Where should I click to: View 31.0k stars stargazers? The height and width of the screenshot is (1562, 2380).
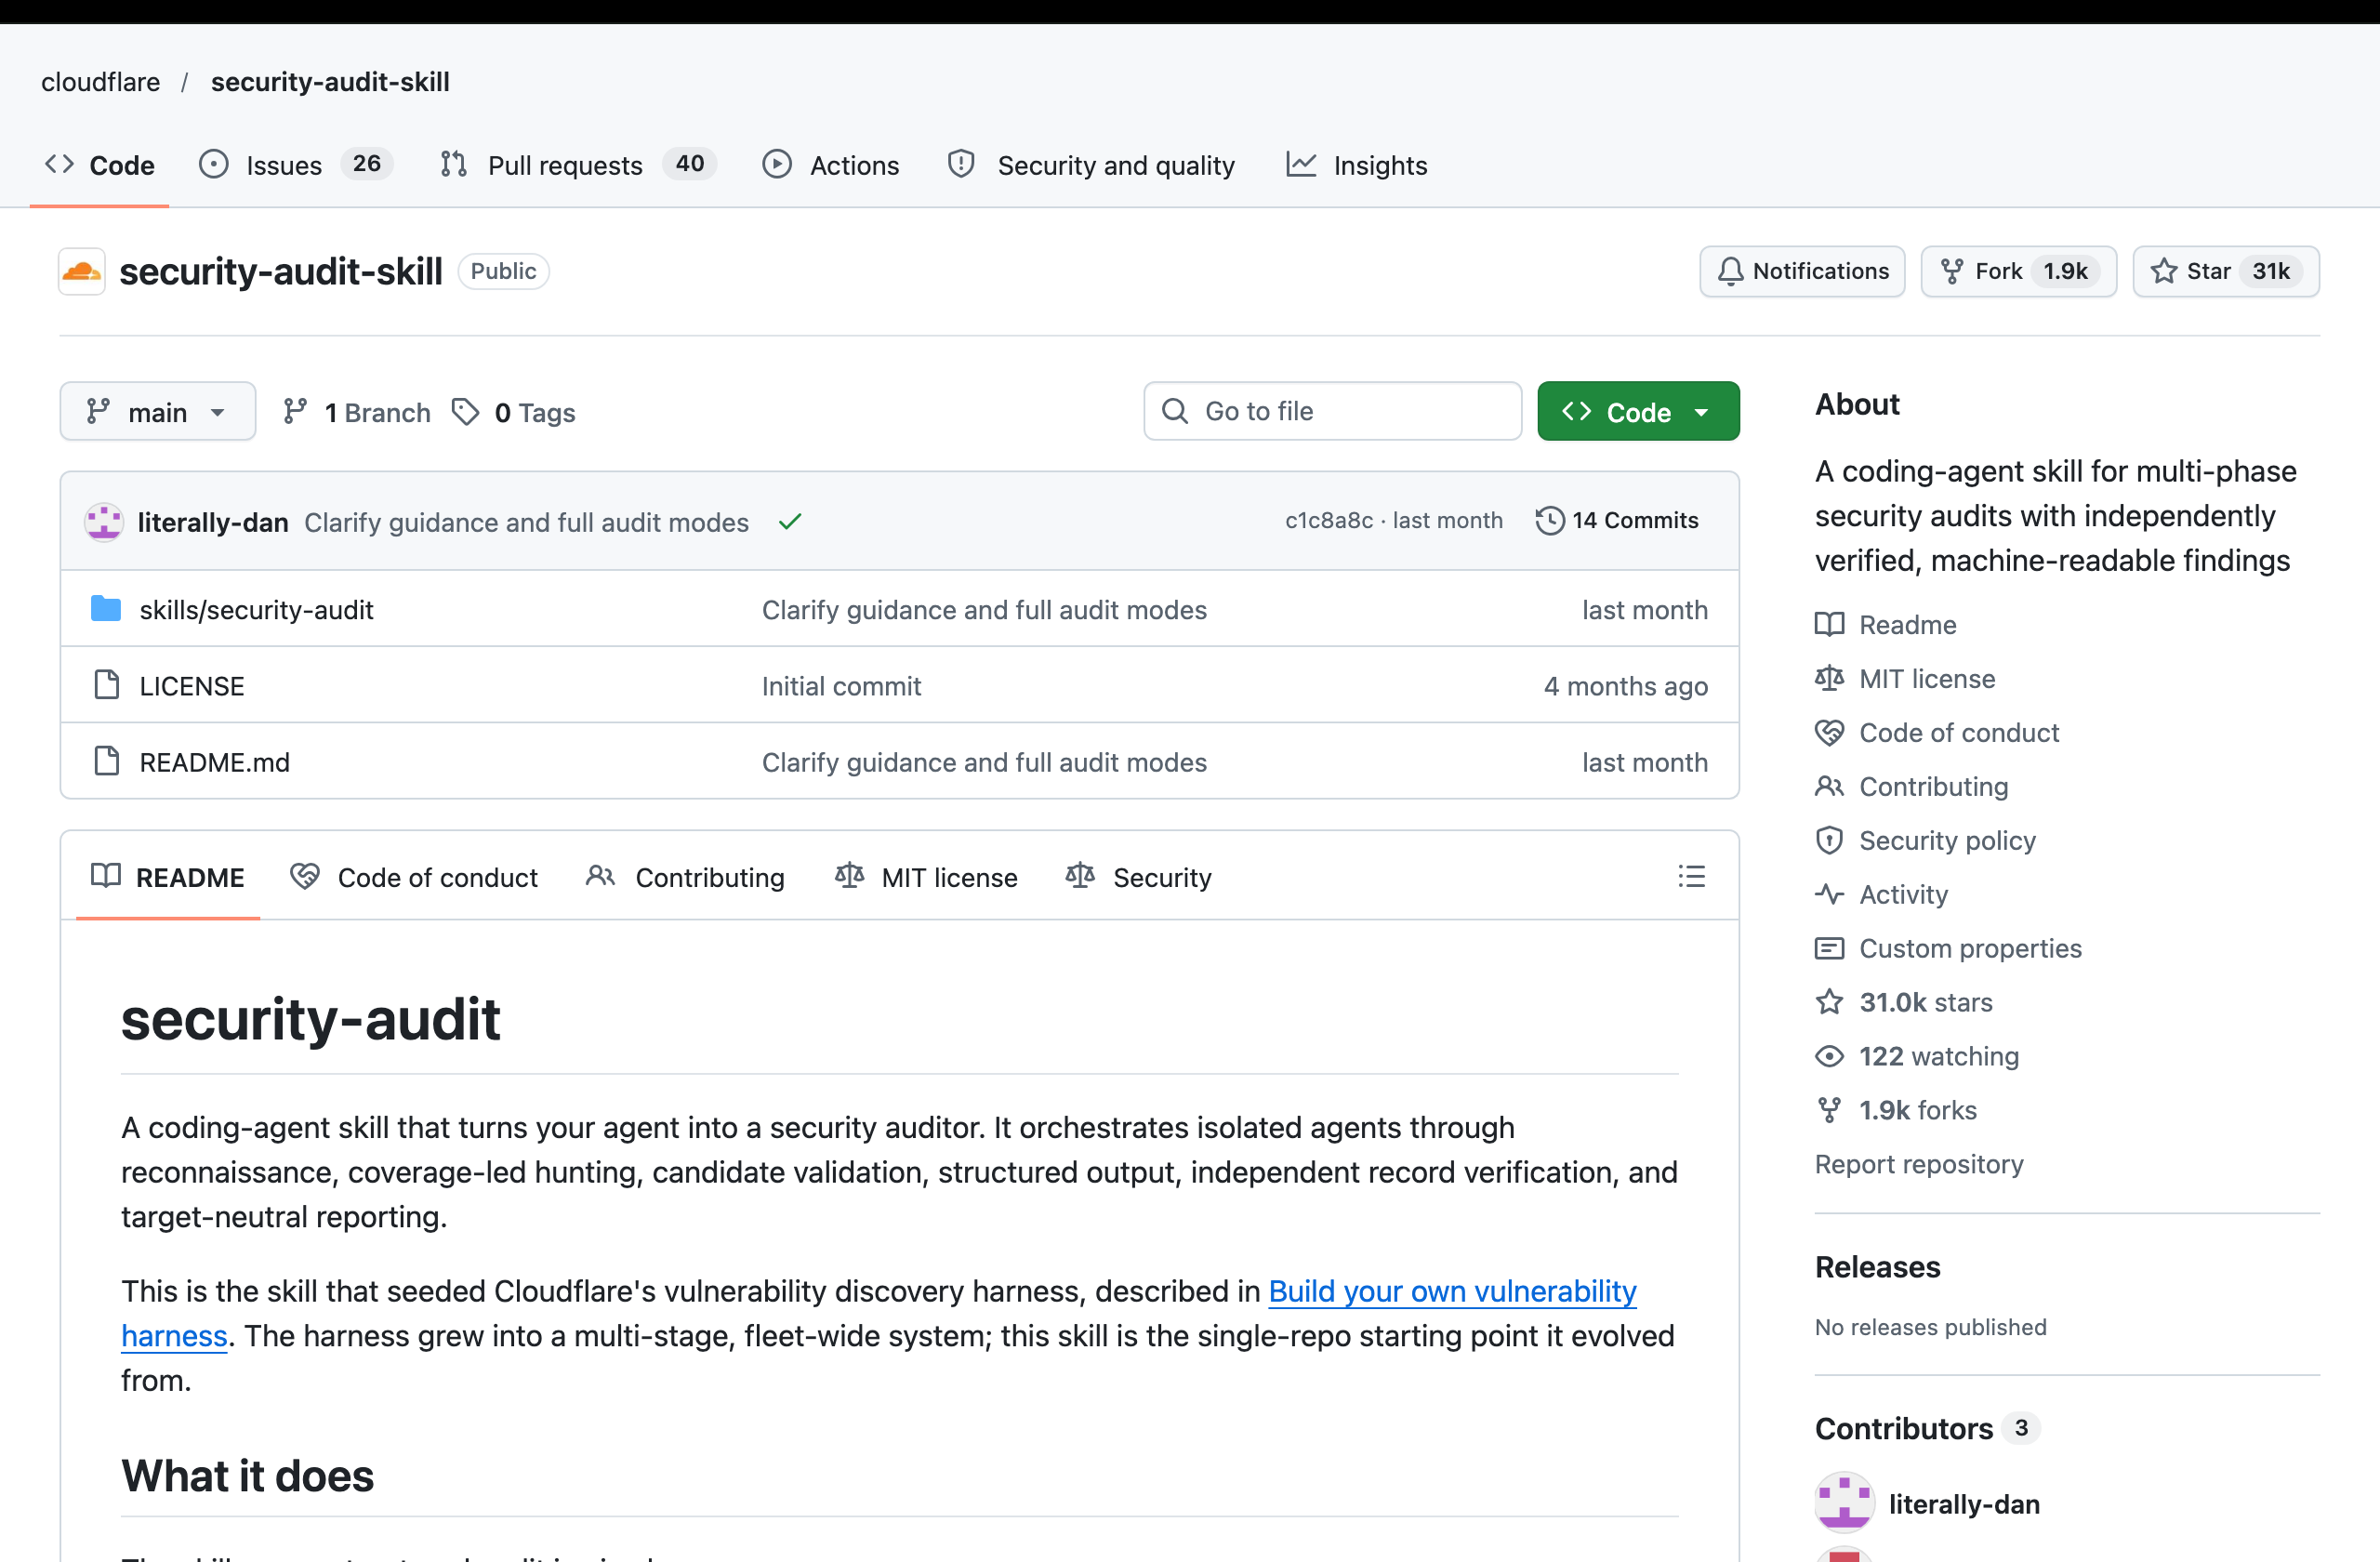(1904, 1002)
